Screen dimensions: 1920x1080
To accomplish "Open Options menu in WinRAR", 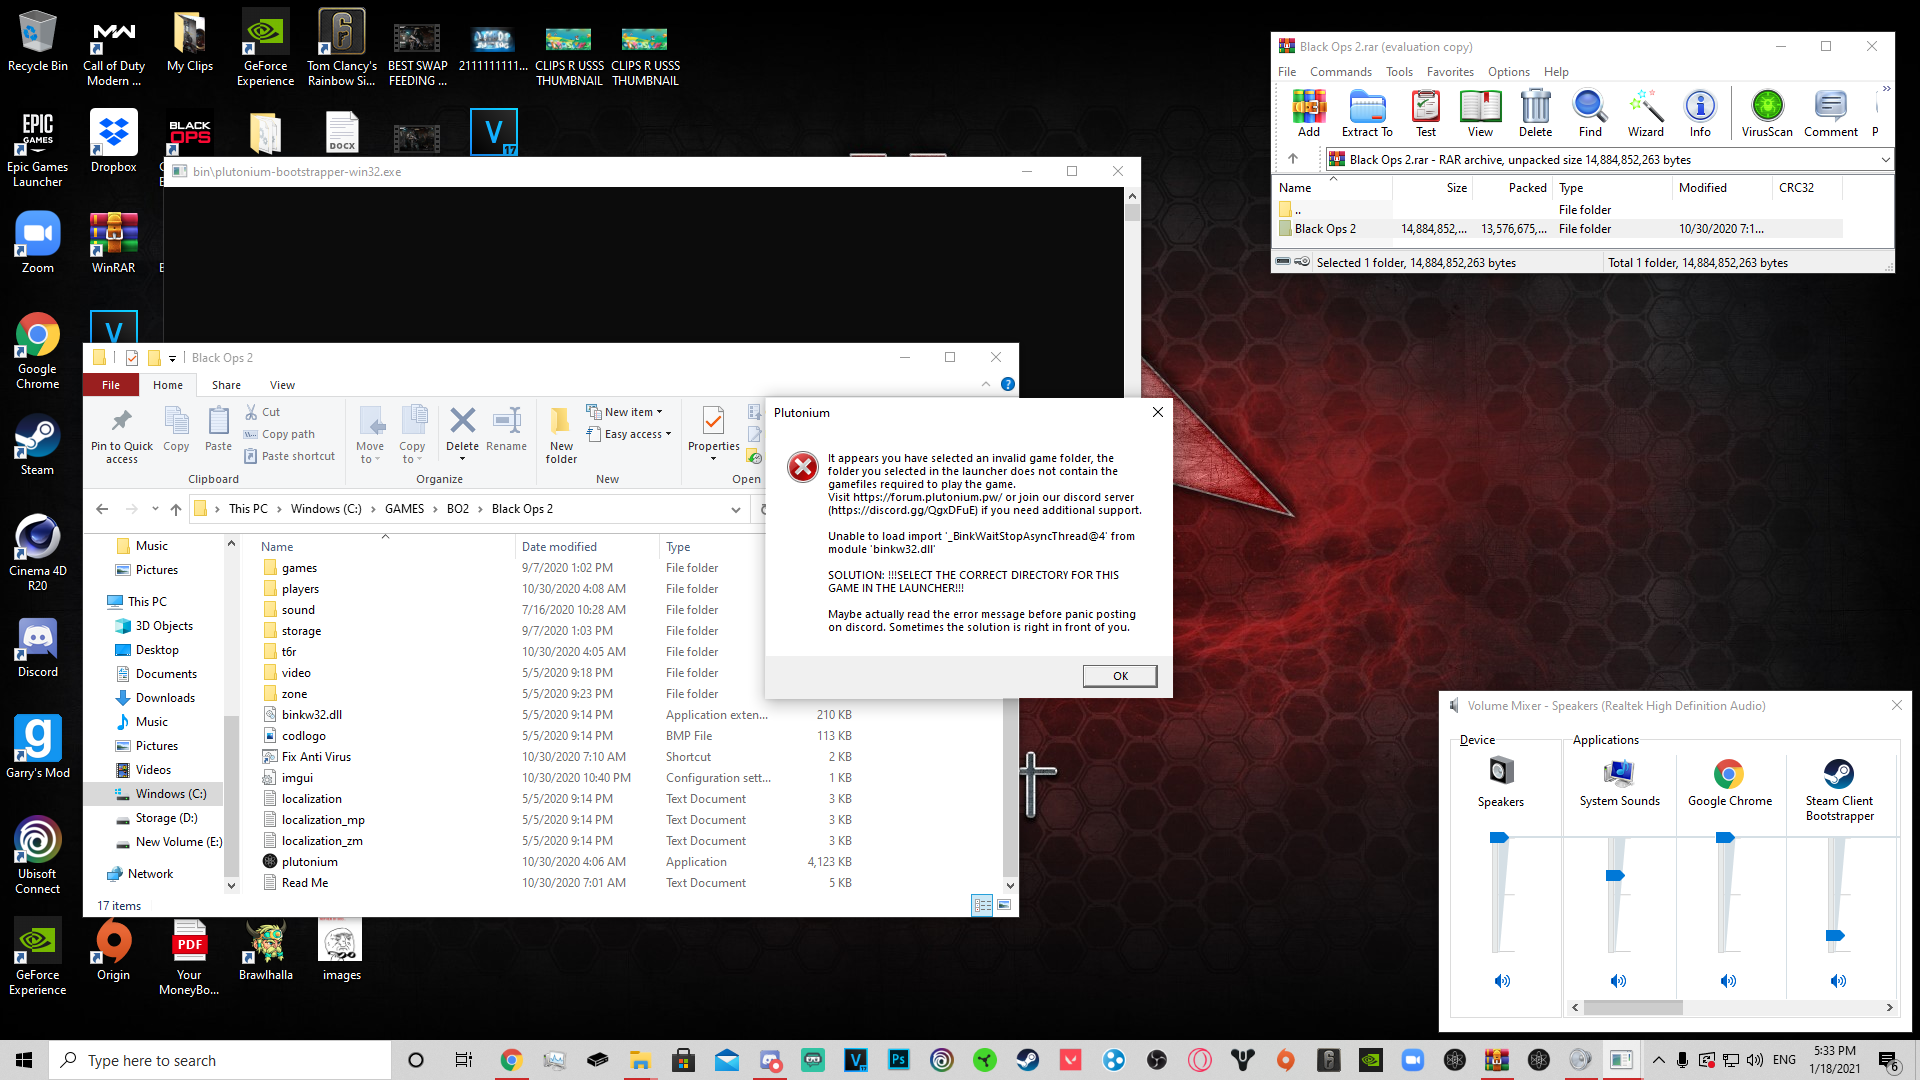I will 1508,72.
